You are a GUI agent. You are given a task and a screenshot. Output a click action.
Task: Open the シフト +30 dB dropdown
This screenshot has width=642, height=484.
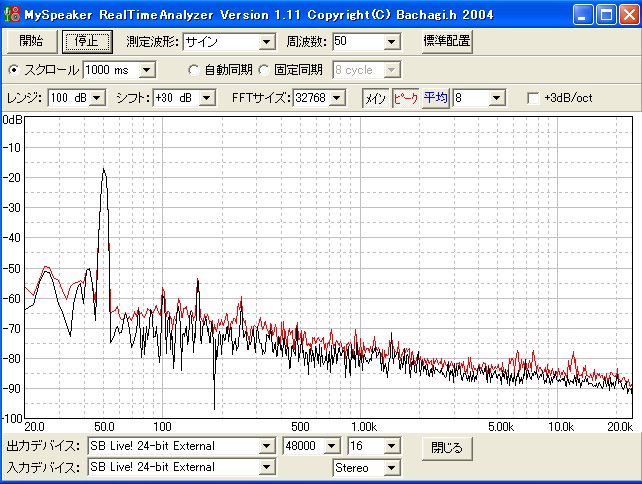click(x=207, y=98)
